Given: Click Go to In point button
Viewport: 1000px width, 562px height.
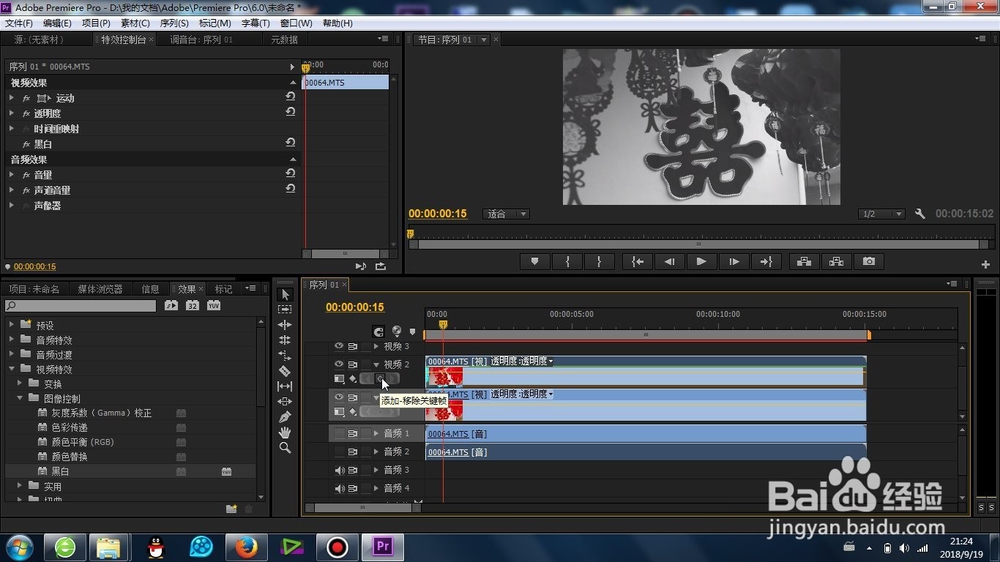Looking at the screenshot, I should (x=637, y=262).
